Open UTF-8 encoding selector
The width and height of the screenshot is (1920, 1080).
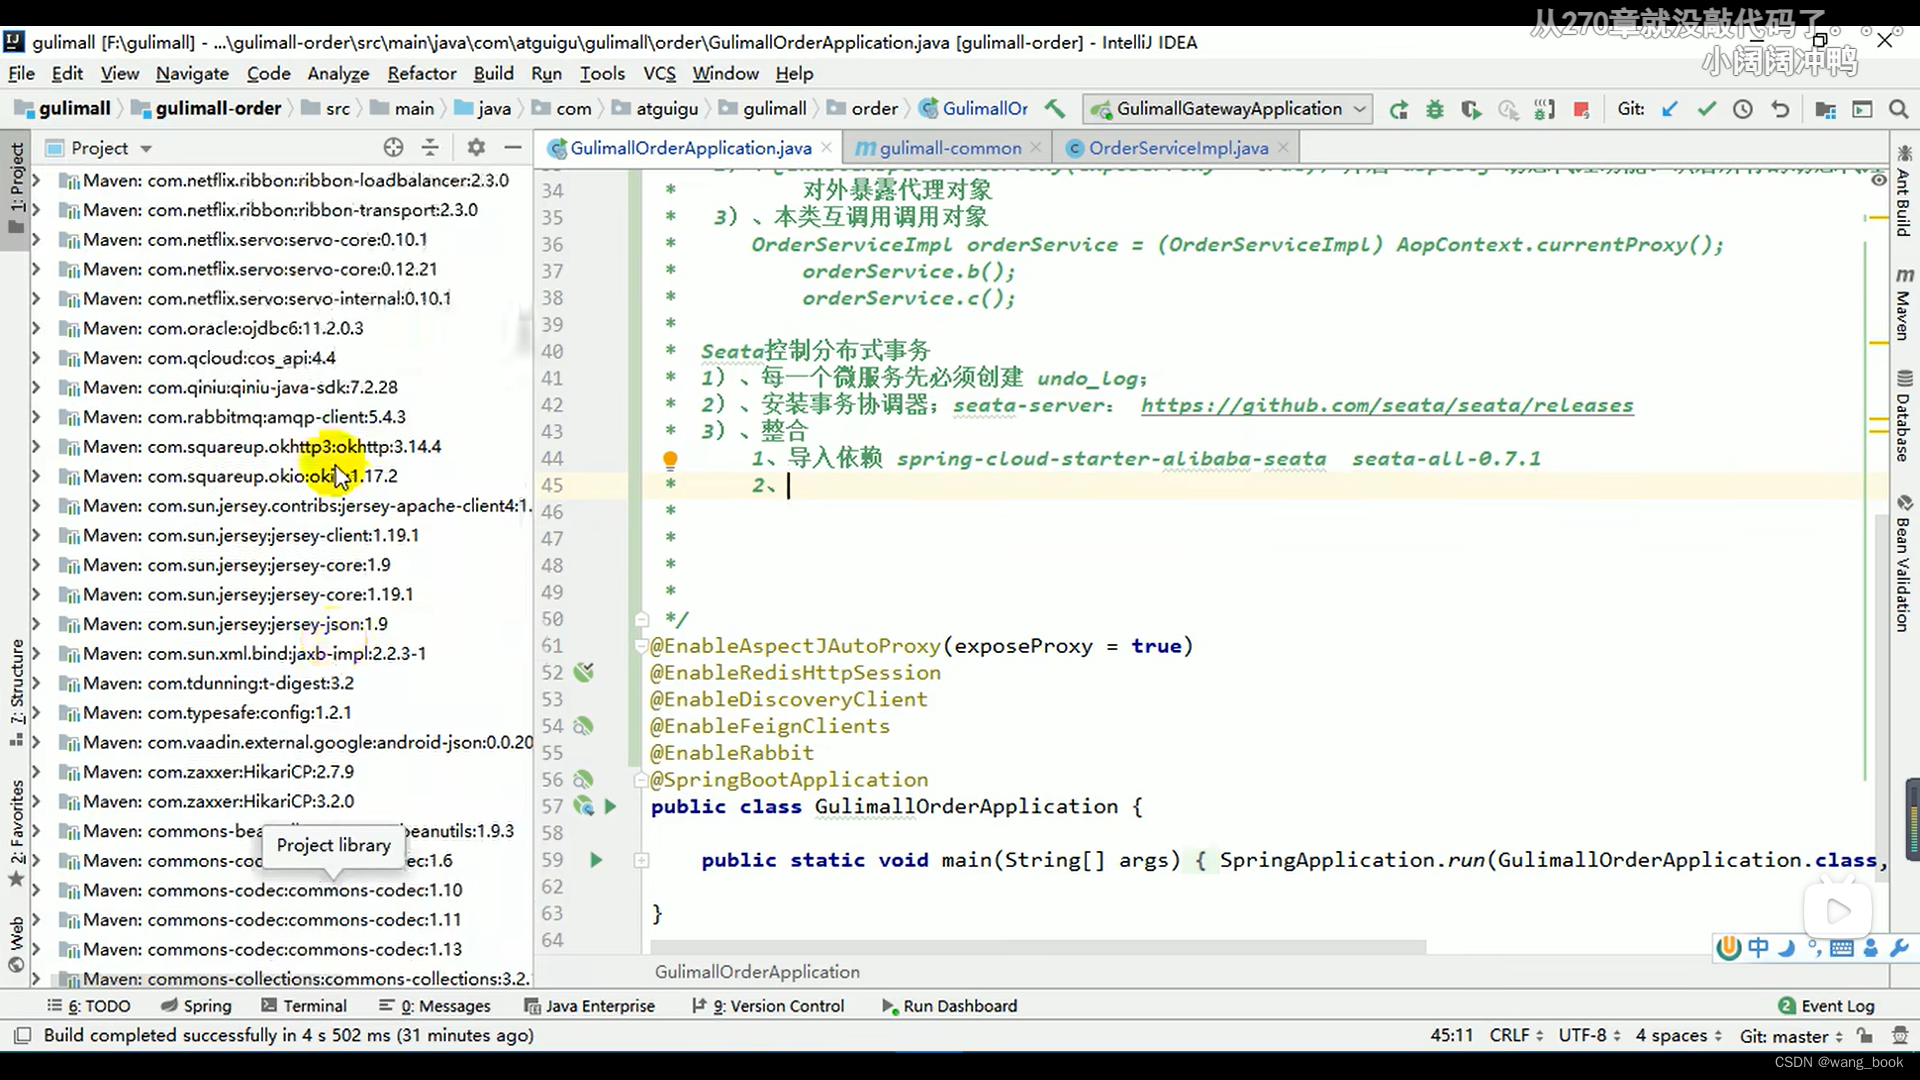click(1589, 1035)
